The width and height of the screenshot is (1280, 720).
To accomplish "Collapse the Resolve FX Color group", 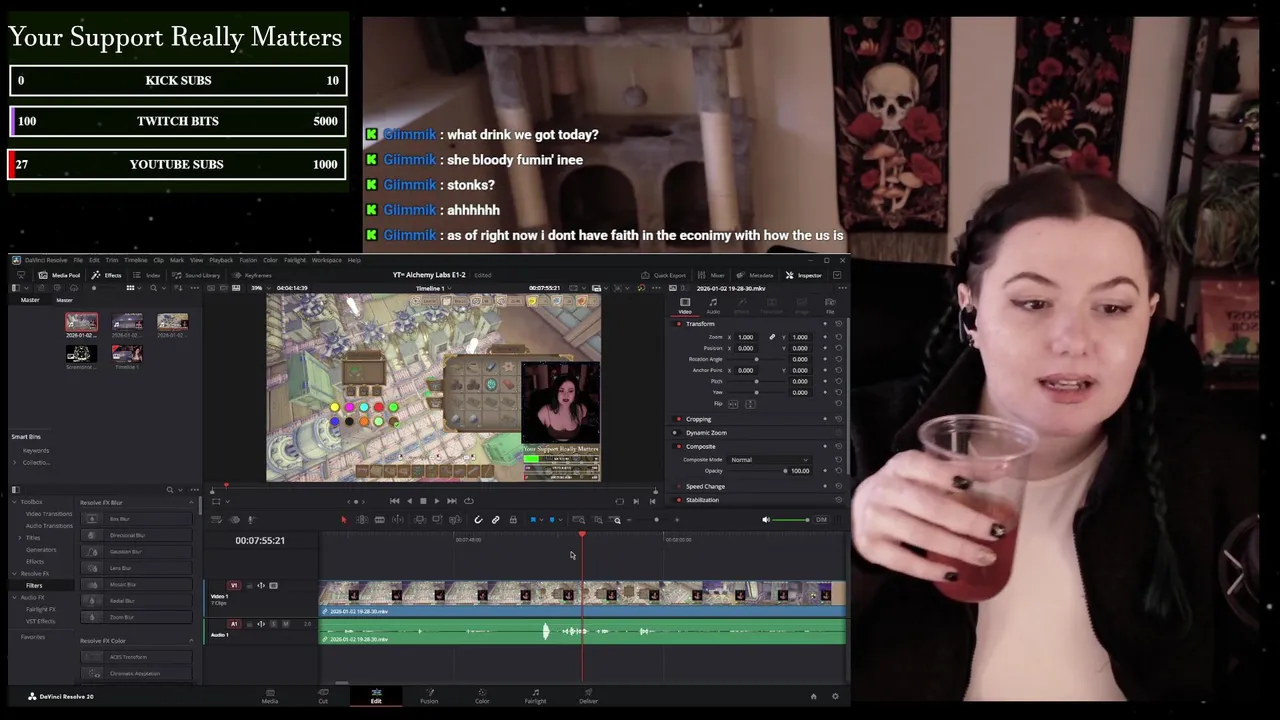I will [191, 641].
